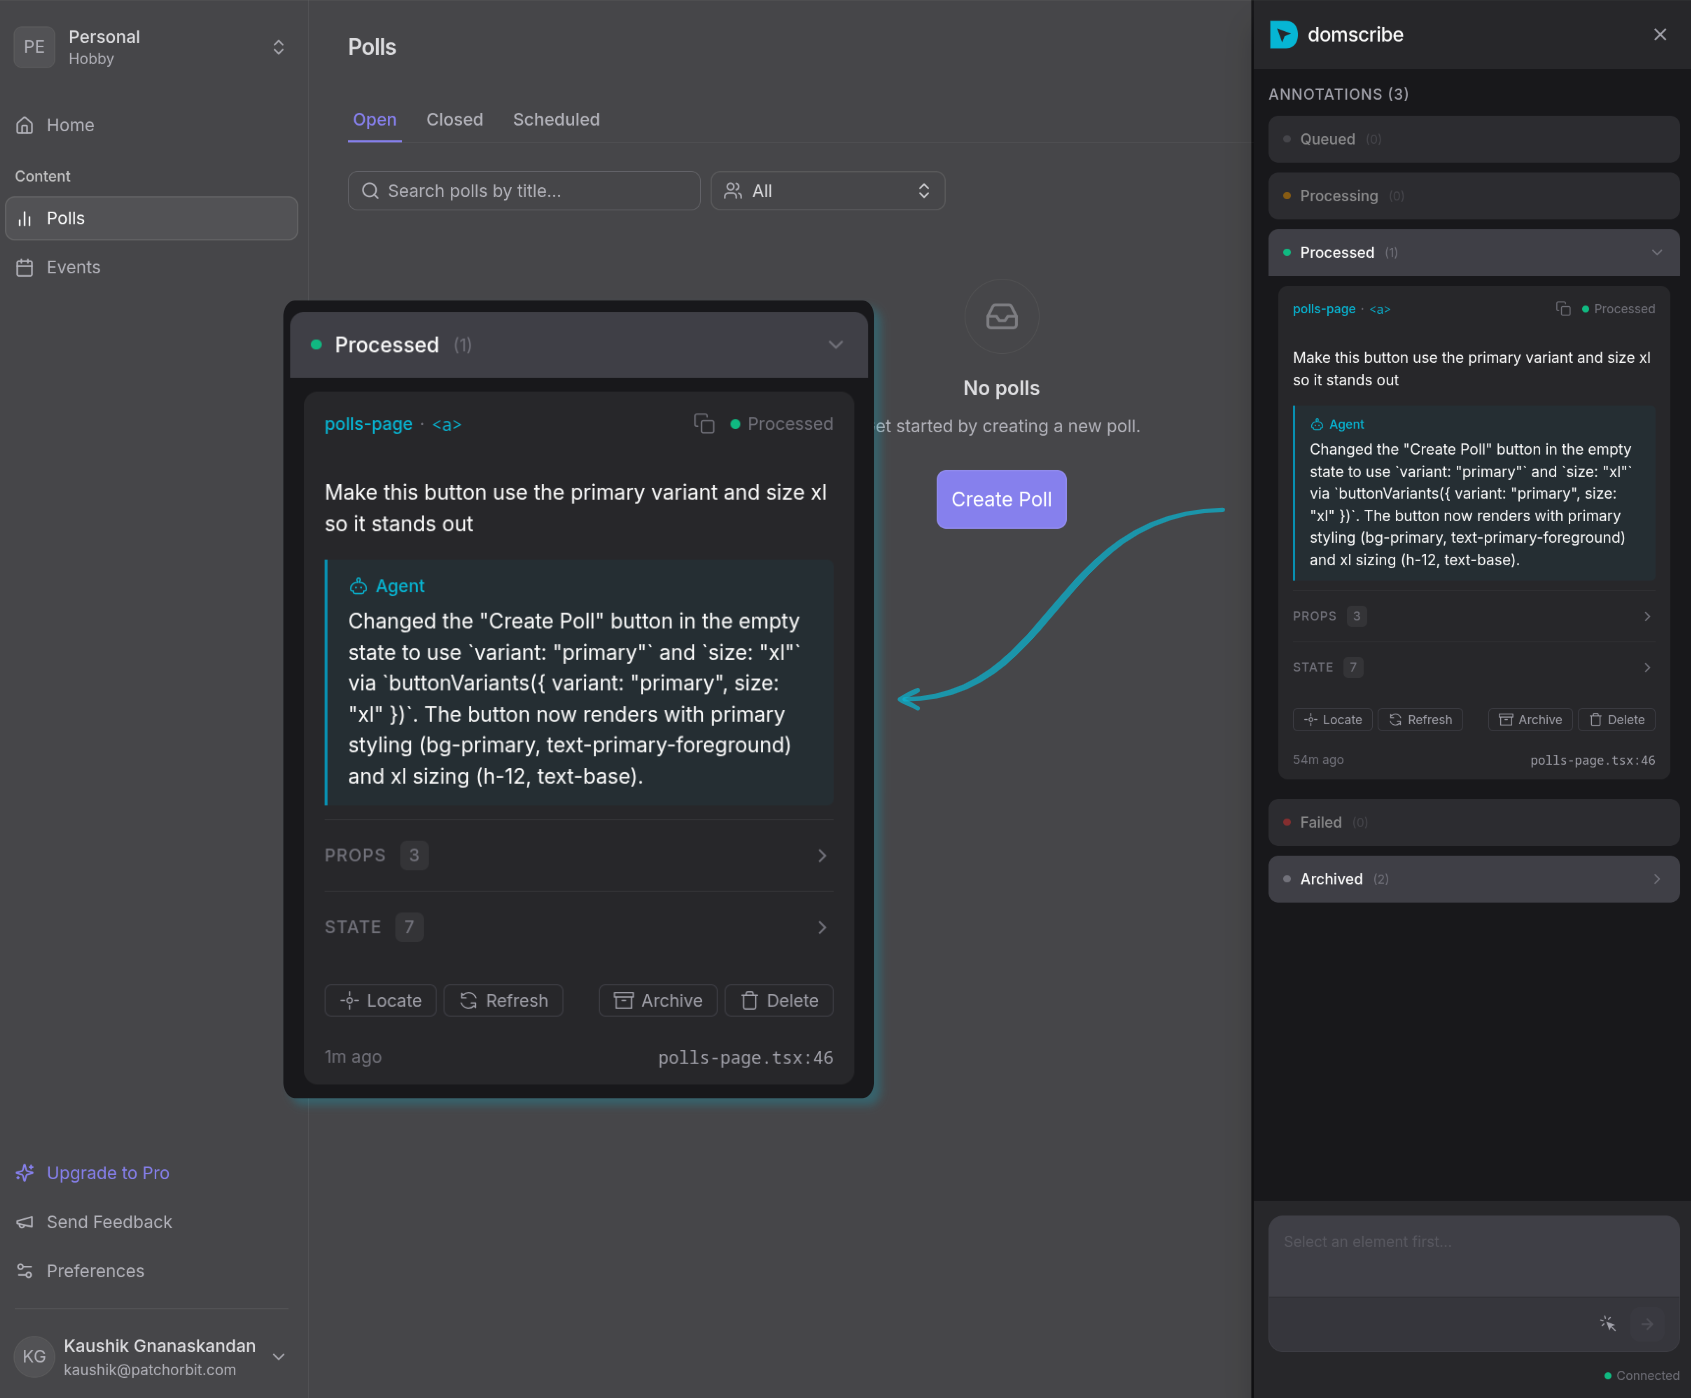Open Events using the calendar icon
The width and height of the screenshot is (1691, 1398).
coord(25,267)
